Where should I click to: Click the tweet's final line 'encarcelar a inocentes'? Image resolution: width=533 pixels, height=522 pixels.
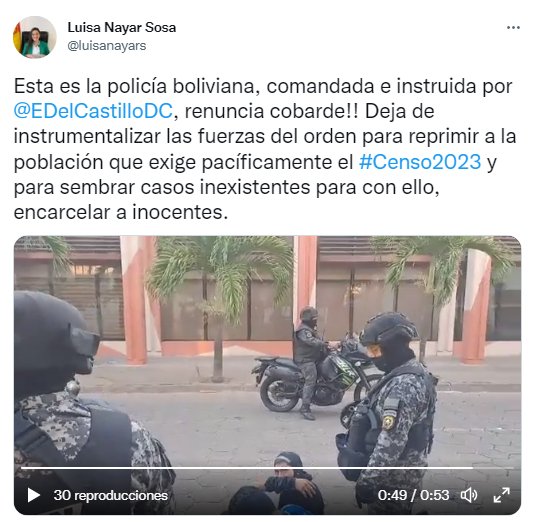(x=121, y=212)
